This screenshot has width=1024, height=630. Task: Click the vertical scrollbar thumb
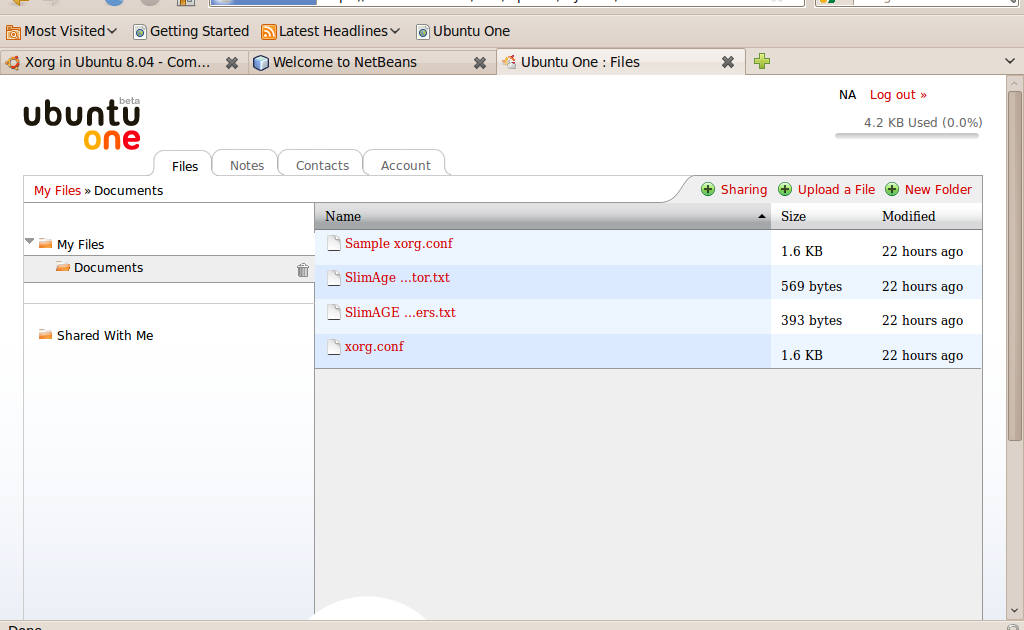pyautogui.click(x=1014, y=266)
